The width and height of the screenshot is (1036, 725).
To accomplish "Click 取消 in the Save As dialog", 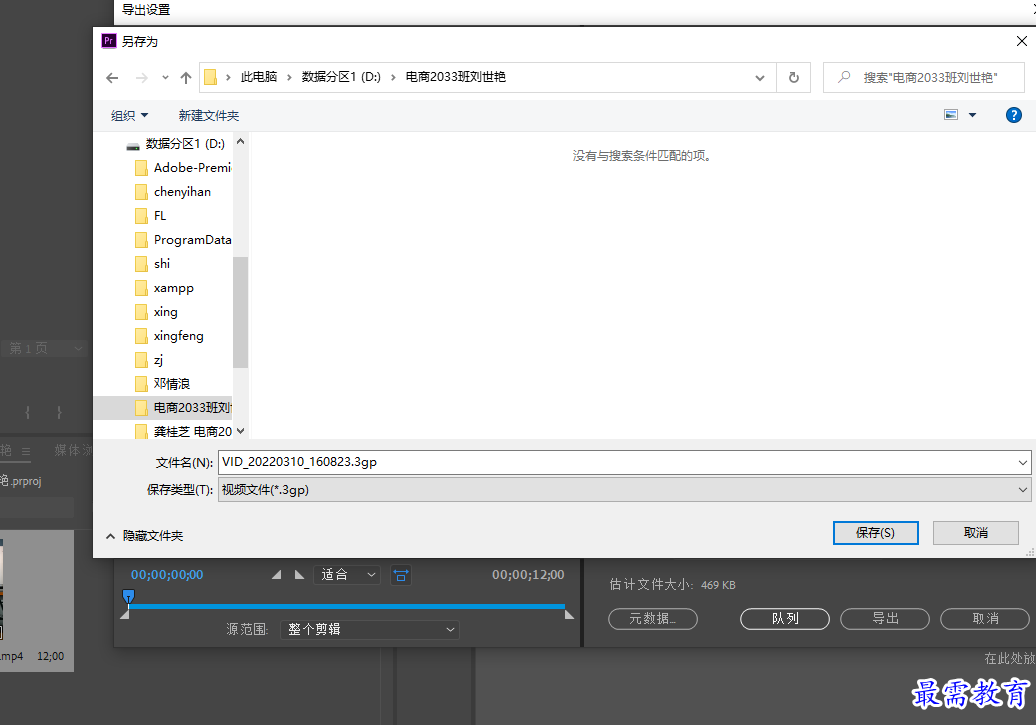I will click(x=975, y=533).
